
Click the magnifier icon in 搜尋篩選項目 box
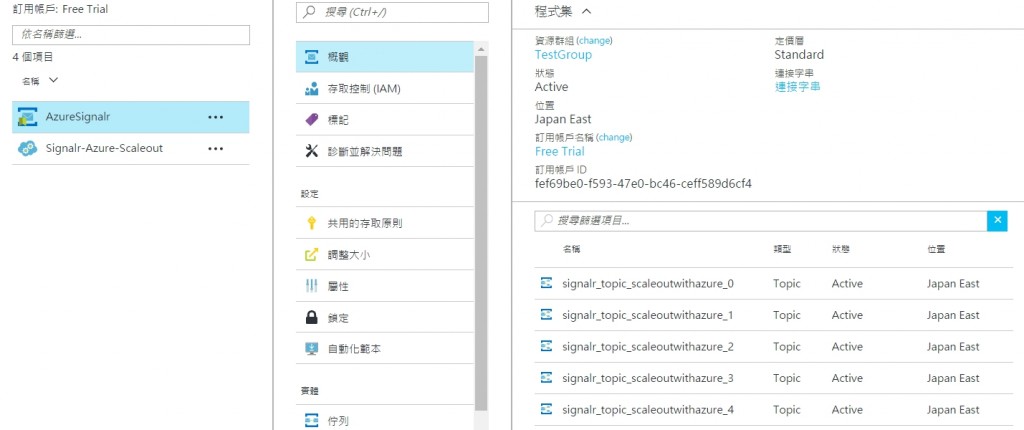(546, 221)
